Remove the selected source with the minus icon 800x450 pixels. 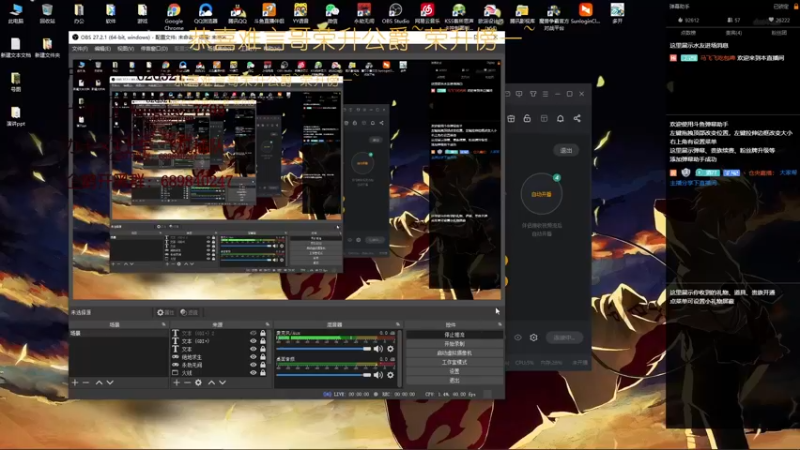(187, 382)
